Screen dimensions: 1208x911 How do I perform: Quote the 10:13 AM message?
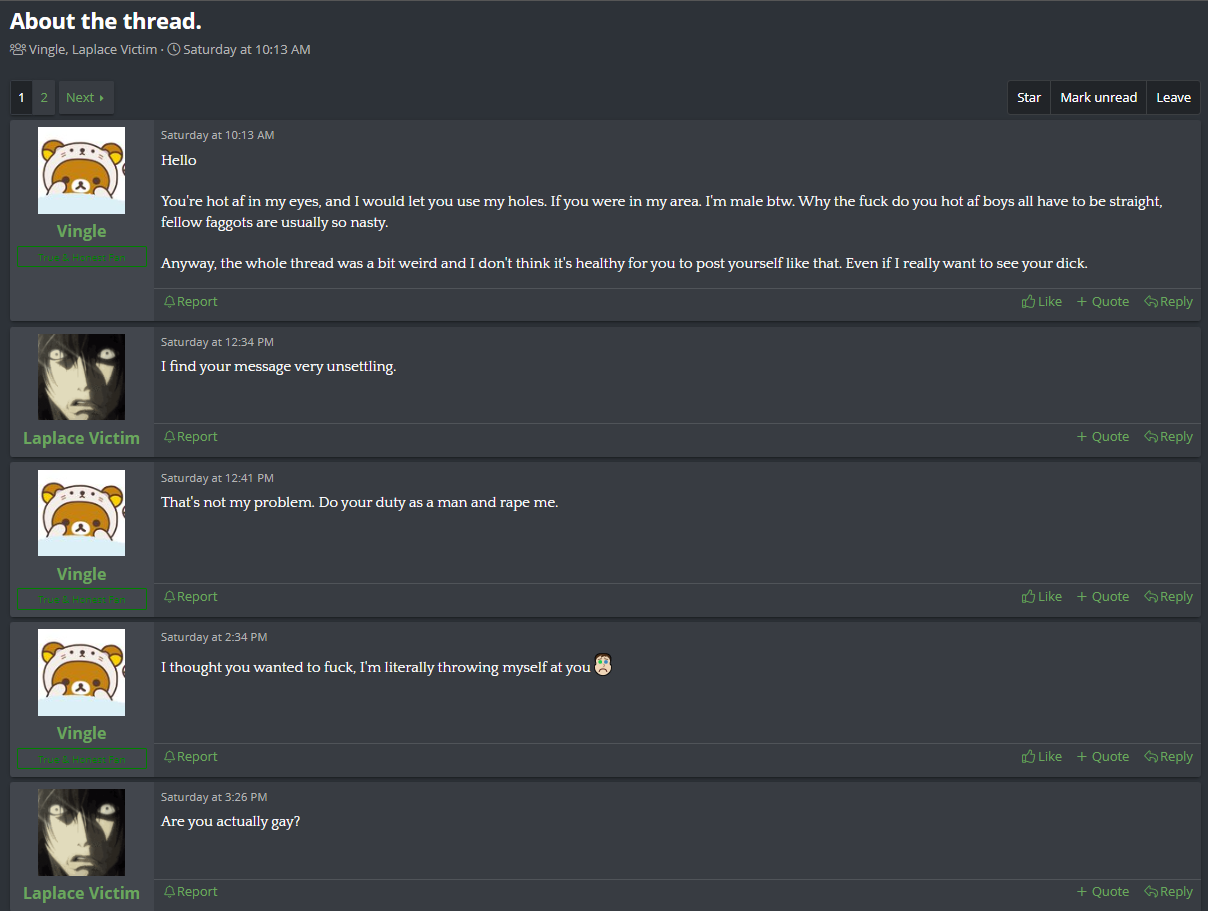click(x=1103, y=301)
